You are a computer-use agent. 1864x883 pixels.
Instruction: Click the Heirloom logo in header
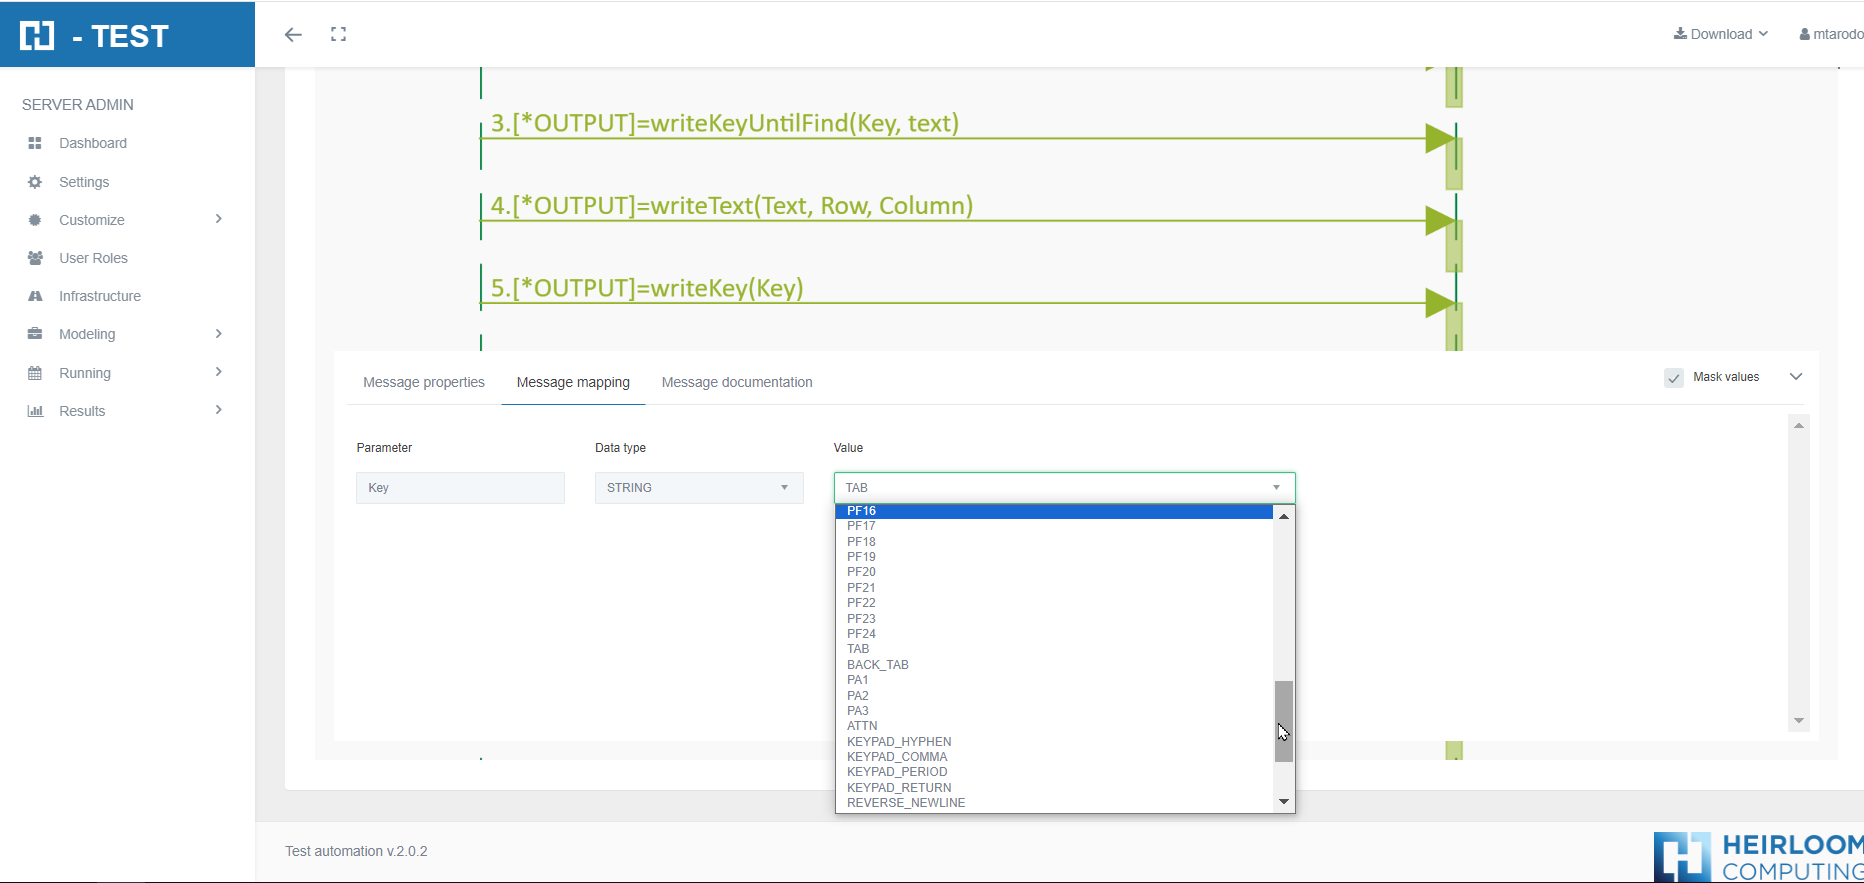tap(37, 36)
